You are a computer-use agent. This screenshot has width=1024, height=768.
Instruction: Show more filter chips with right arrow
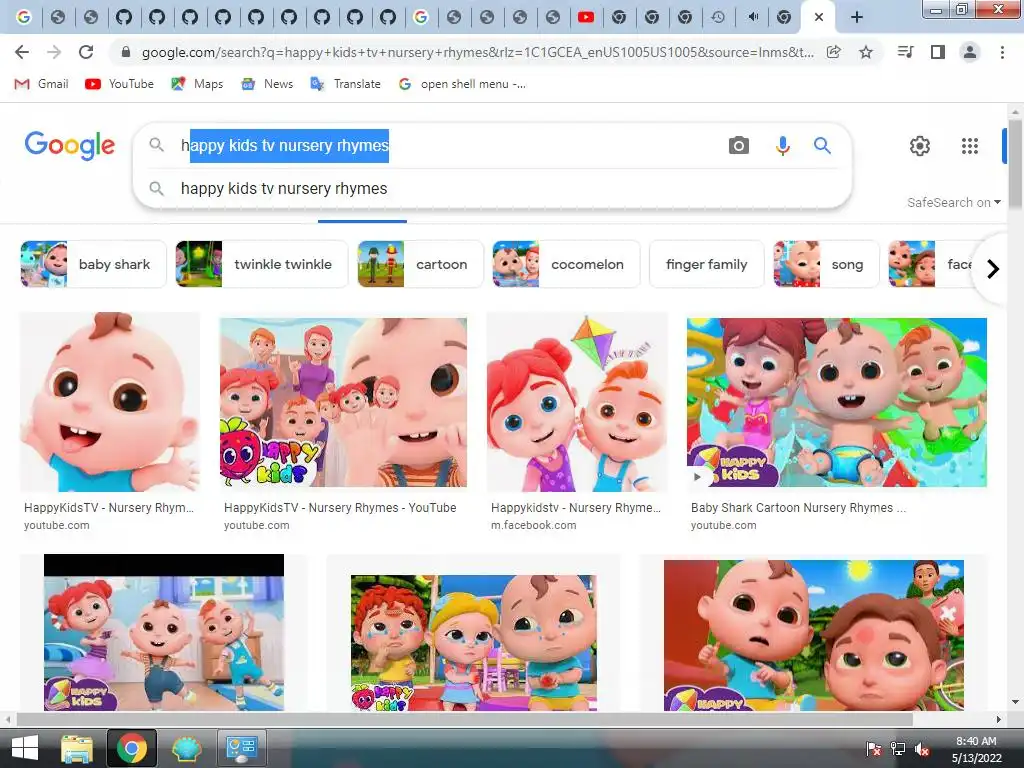pyautogui.click(x=993, y=268)
